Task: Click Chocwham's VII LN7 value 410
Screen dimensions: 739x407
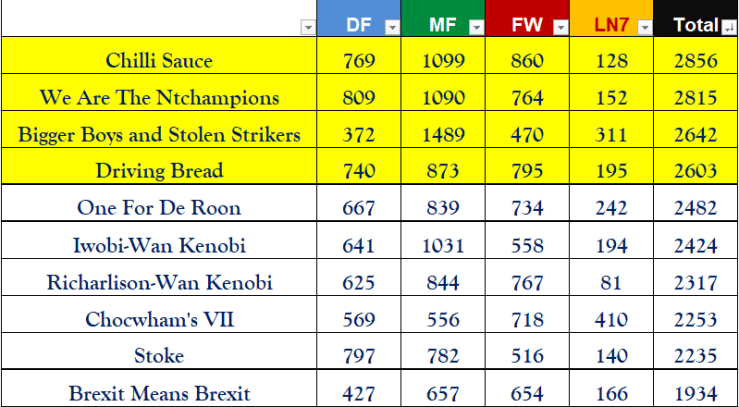Action: [611, 319]
